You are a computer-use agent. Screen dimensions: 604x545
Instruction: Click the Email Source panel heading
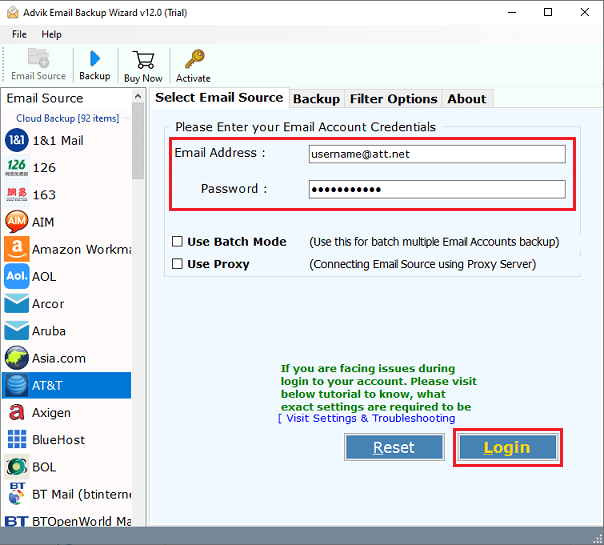click(45, 98)
